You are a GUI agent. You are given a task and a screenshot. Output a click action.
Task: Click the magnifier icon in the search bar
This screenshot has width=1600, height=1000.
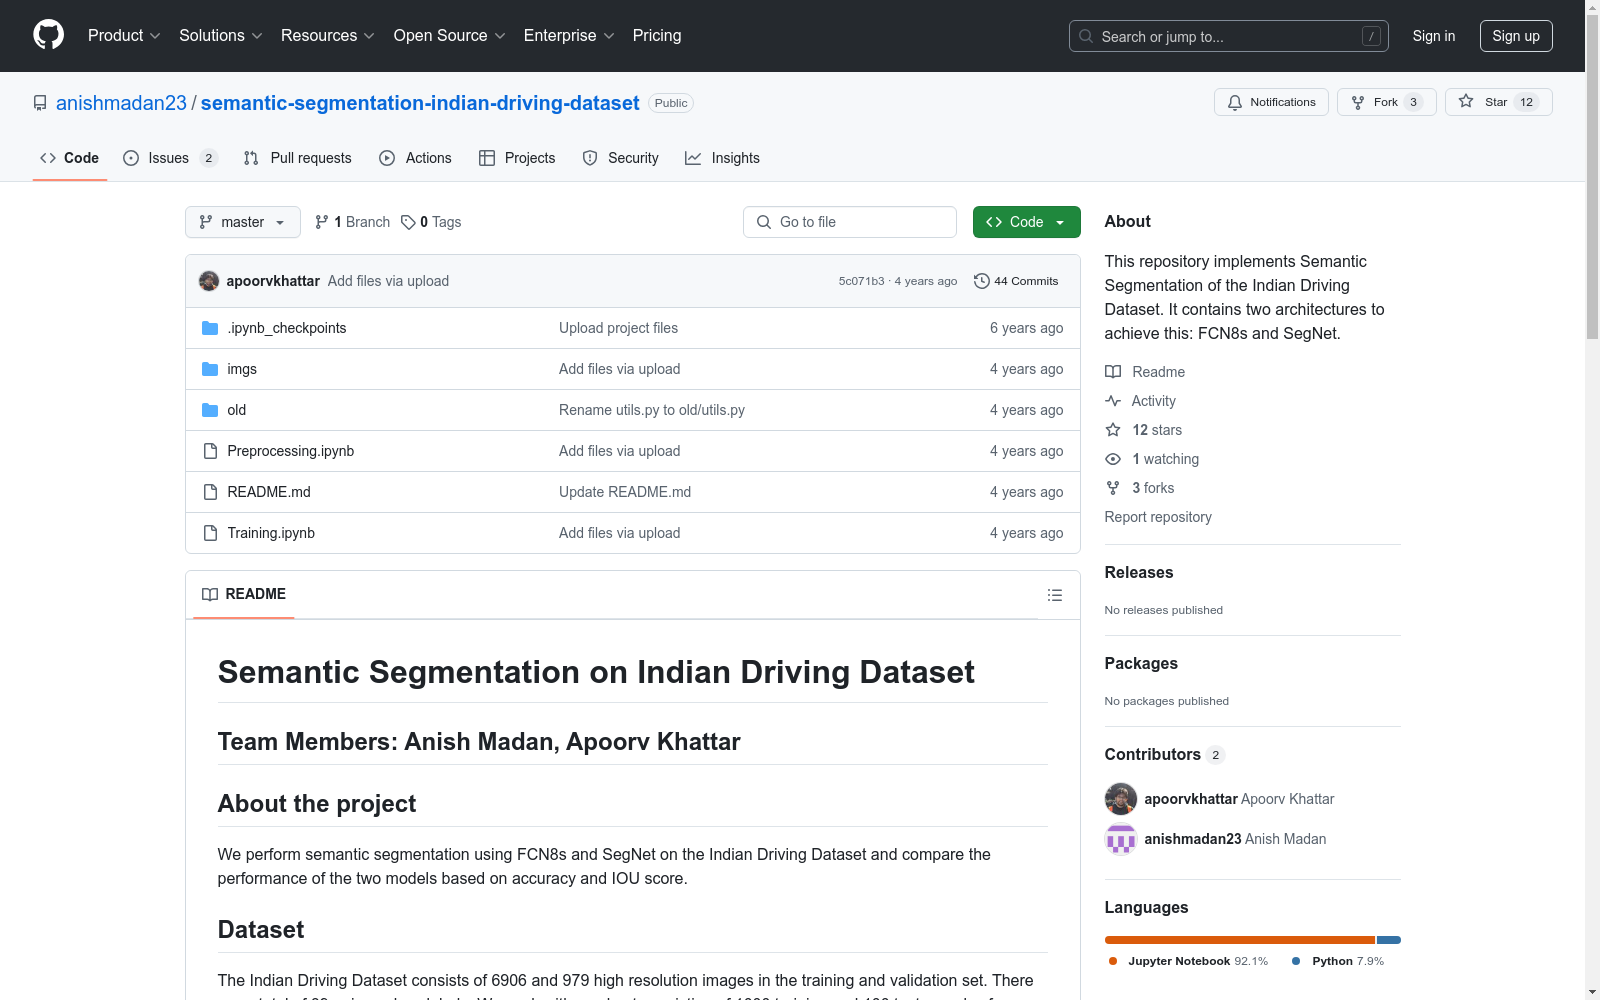[x=1086, y=36]
